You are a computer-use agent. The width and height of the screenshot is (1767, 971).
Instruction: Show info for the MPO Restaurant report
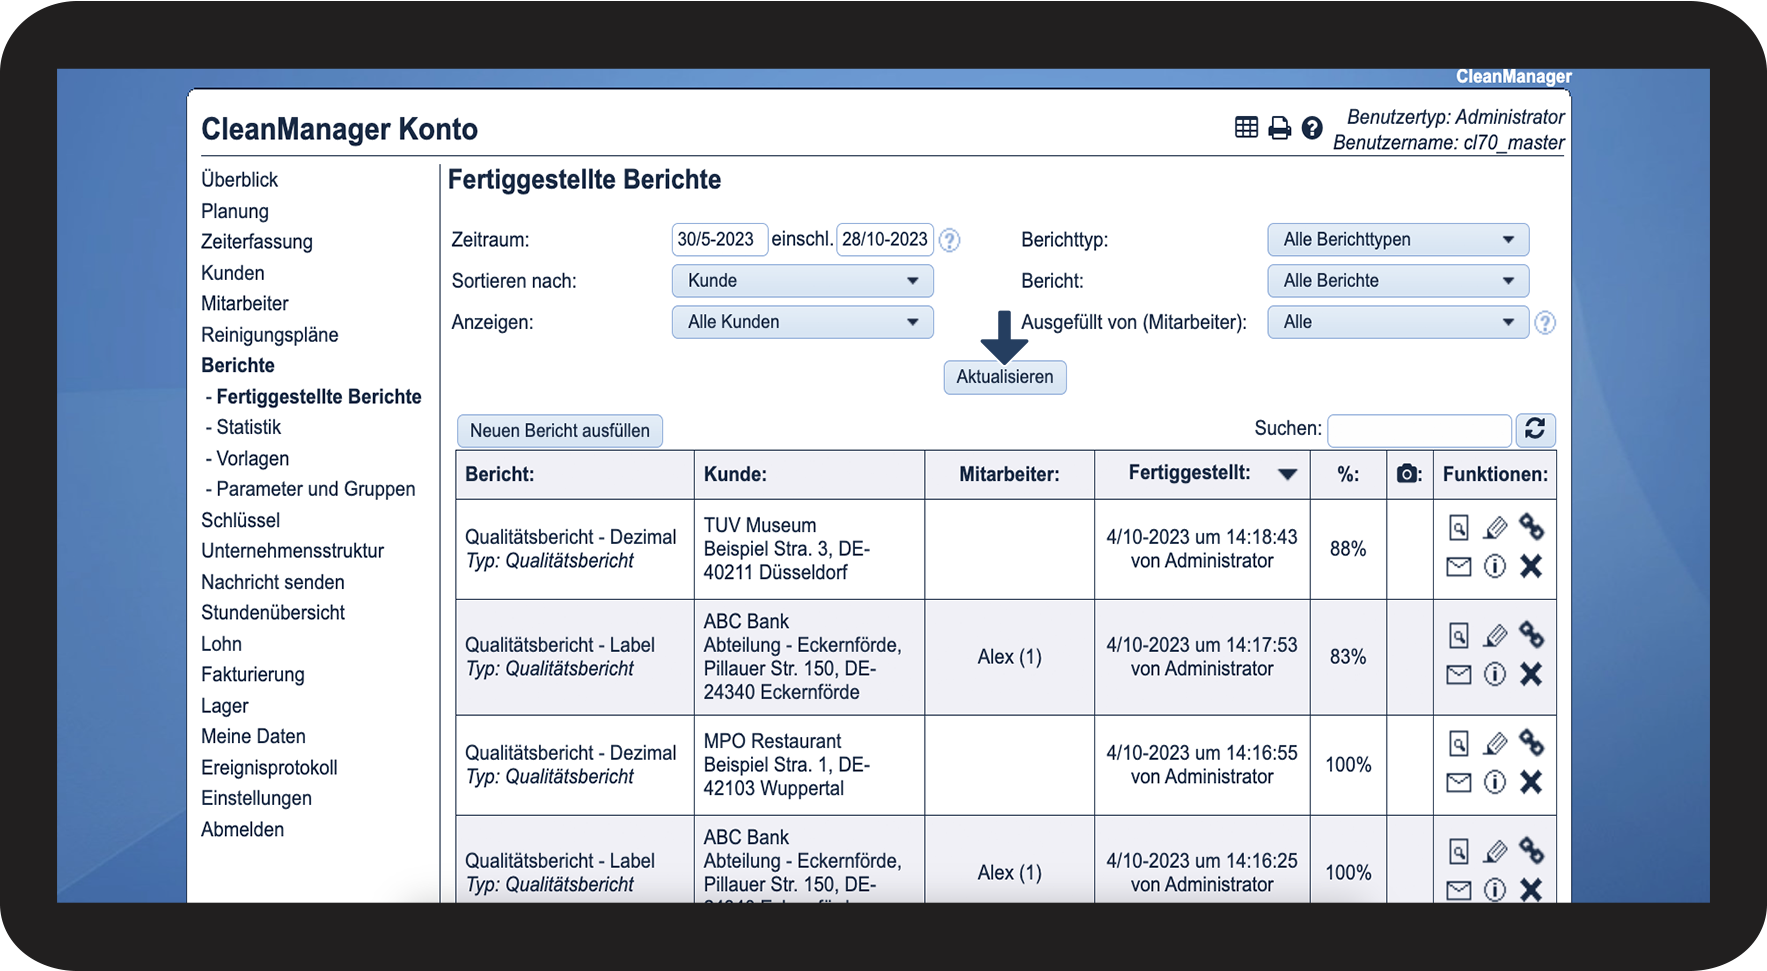tap(1495, 782)
